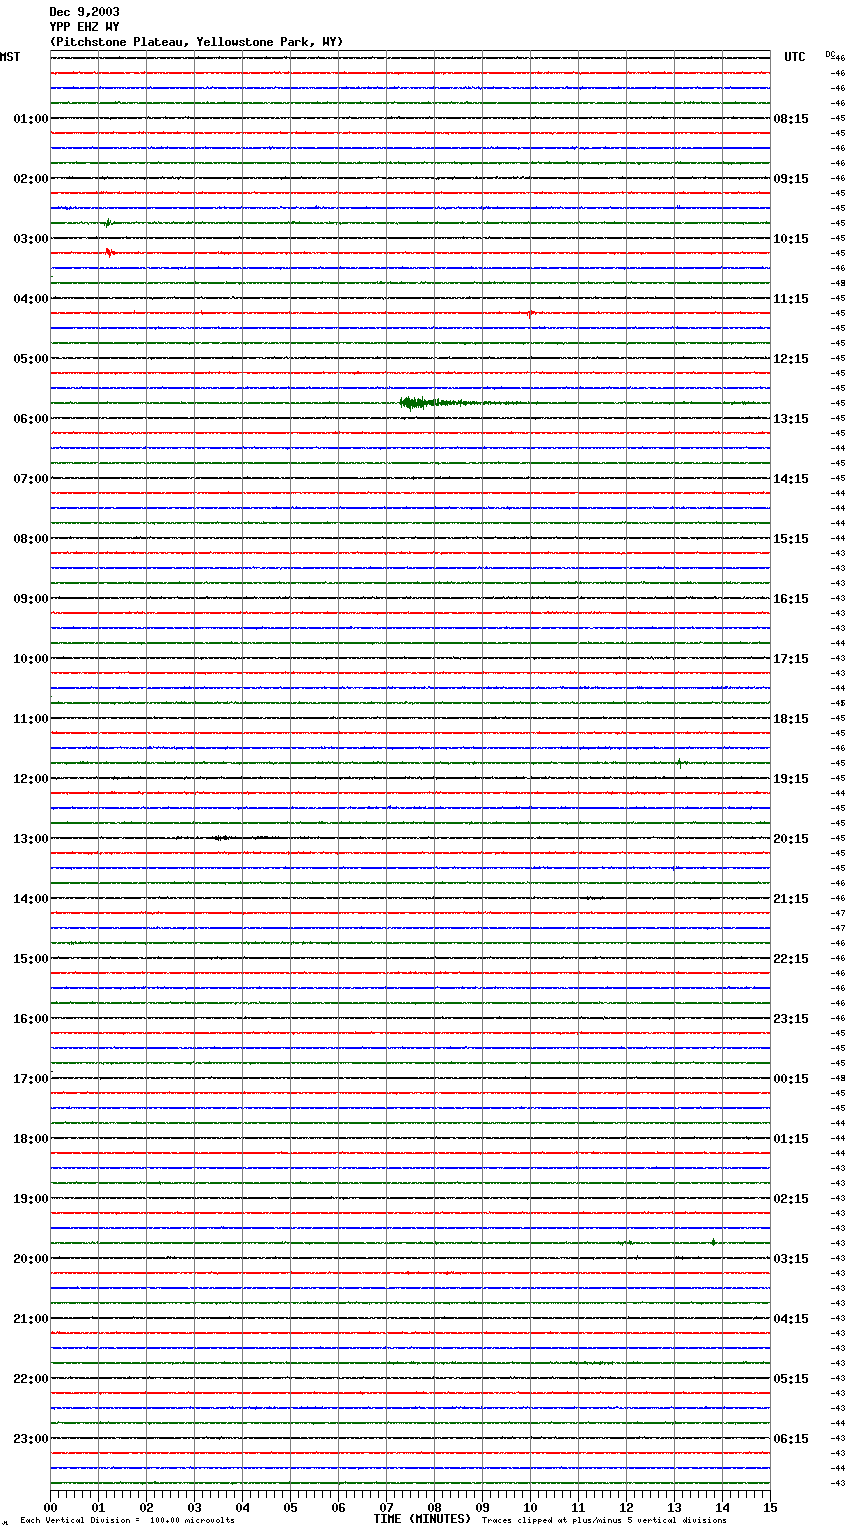Click minute tick label 10 on the time axis
This screenshot has width=850, height=1534.
point(530,1507)
